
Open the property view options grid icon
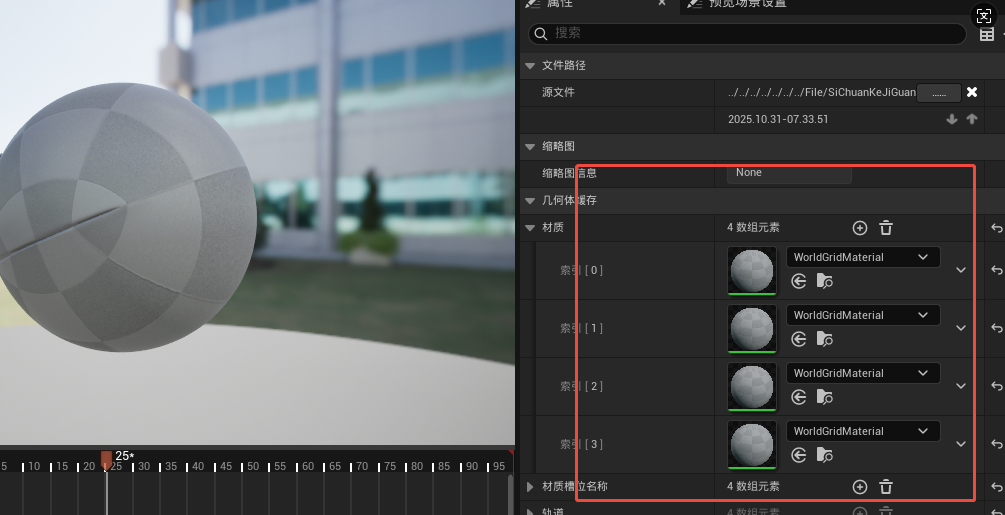point(987,35)
